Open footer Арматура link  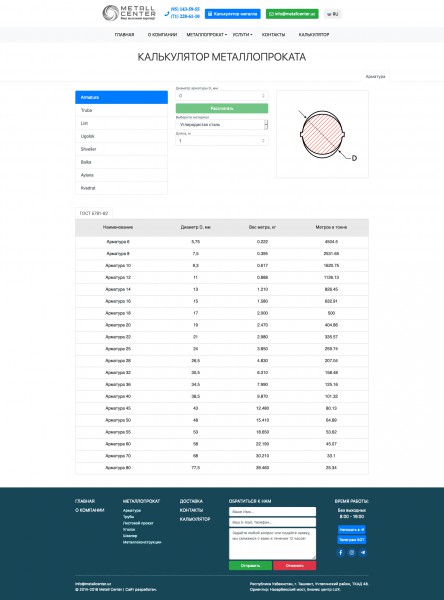(132, 510)
